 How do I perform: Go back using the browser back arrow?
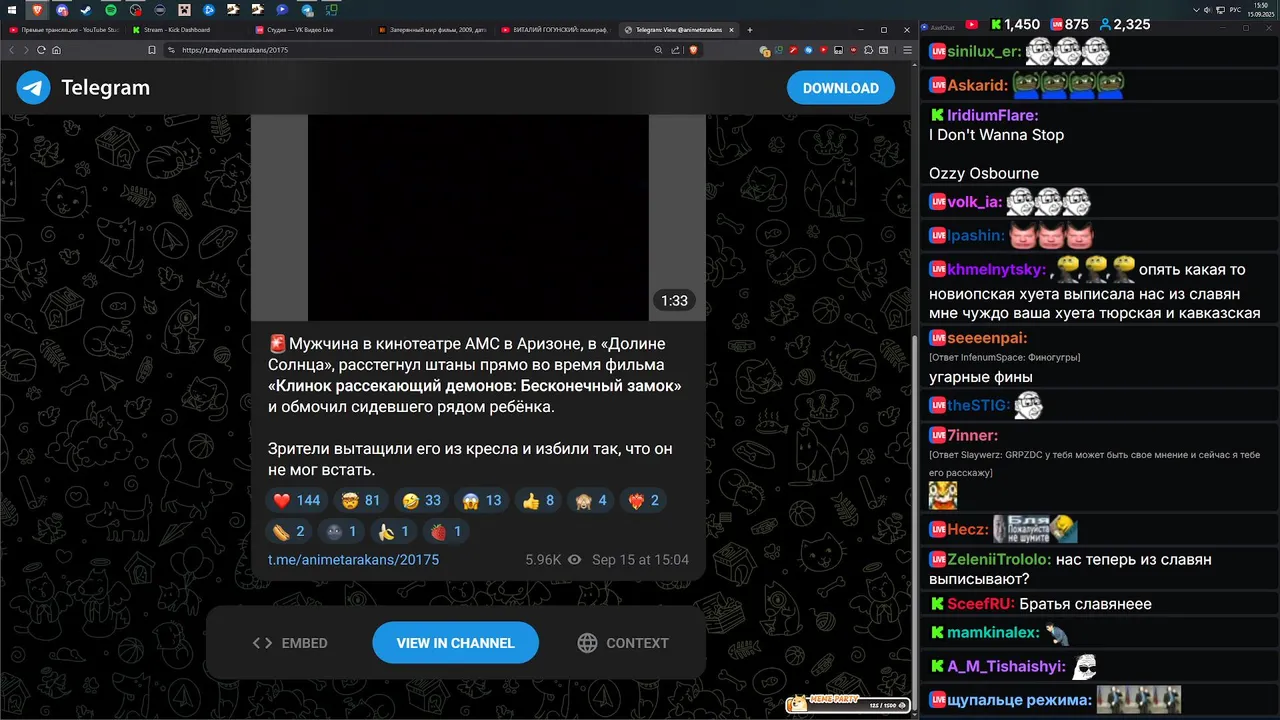tap(12, 50)
